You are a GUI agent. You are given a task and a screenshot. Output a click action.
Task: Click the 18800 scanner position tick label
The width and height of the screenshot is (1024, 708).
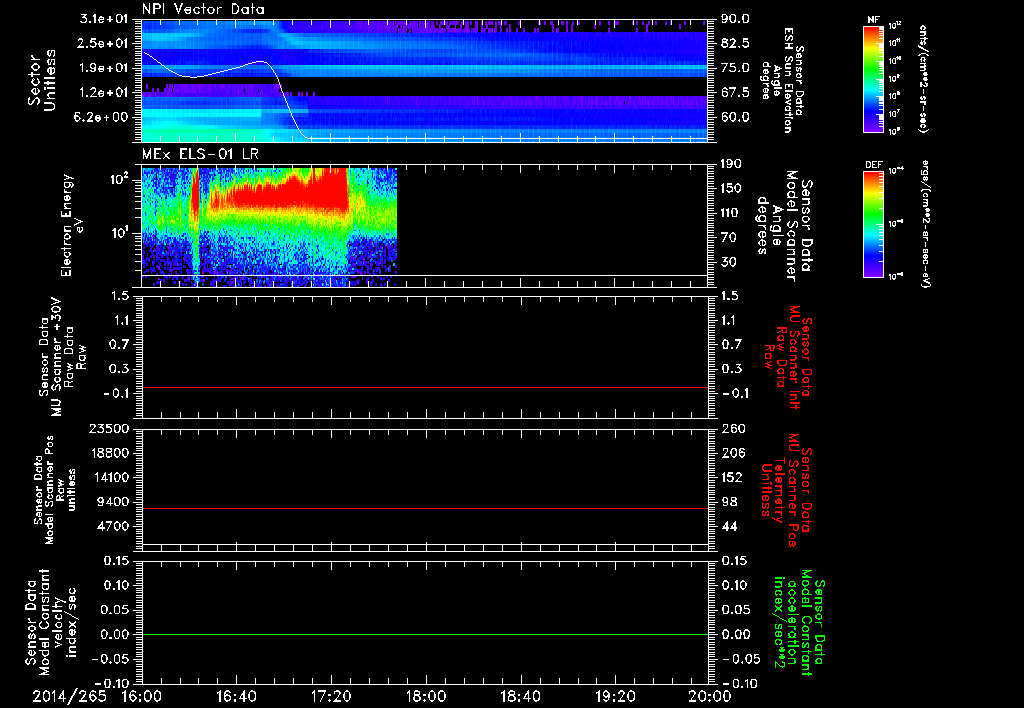click(109, 453)
